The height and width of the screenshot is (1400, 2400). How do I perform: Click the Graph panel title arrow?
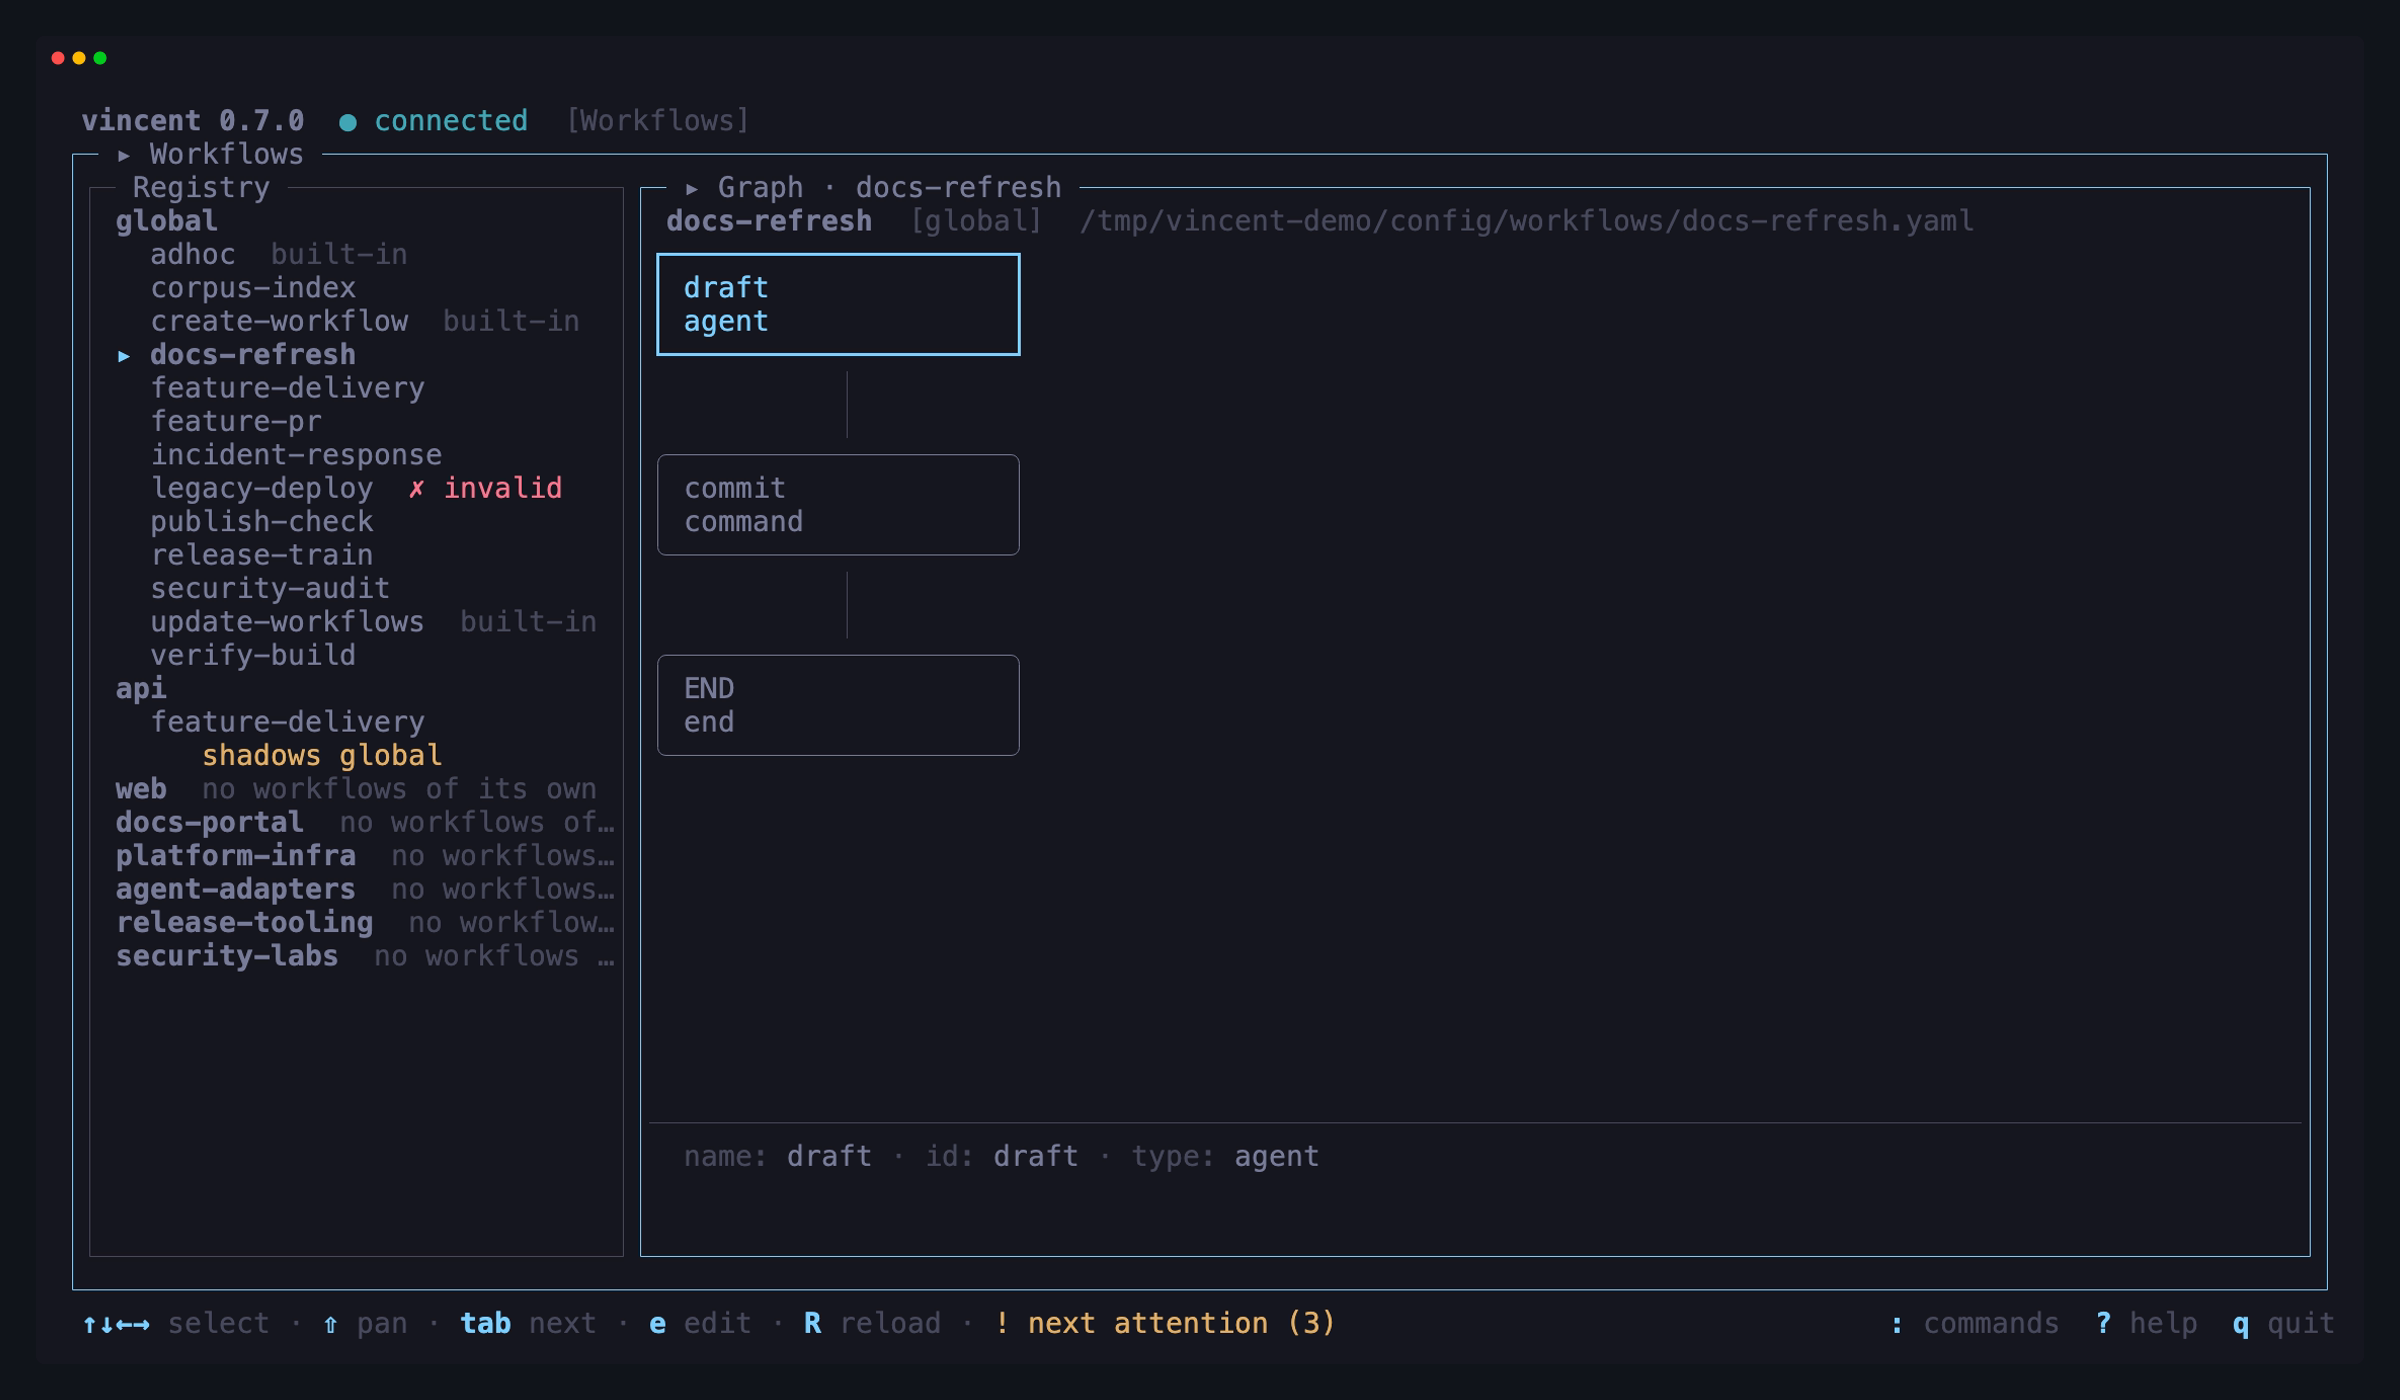click(692, 188)
